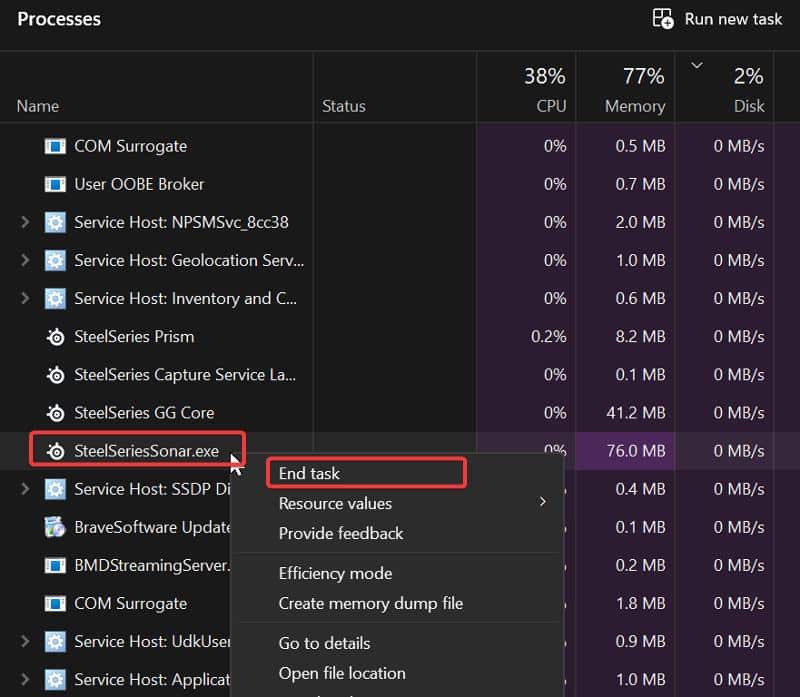The height and width of the screenshot is (697, 800).
Task: Select Service Host: Inventory and C... name
Action: click(x=185, y=298)
